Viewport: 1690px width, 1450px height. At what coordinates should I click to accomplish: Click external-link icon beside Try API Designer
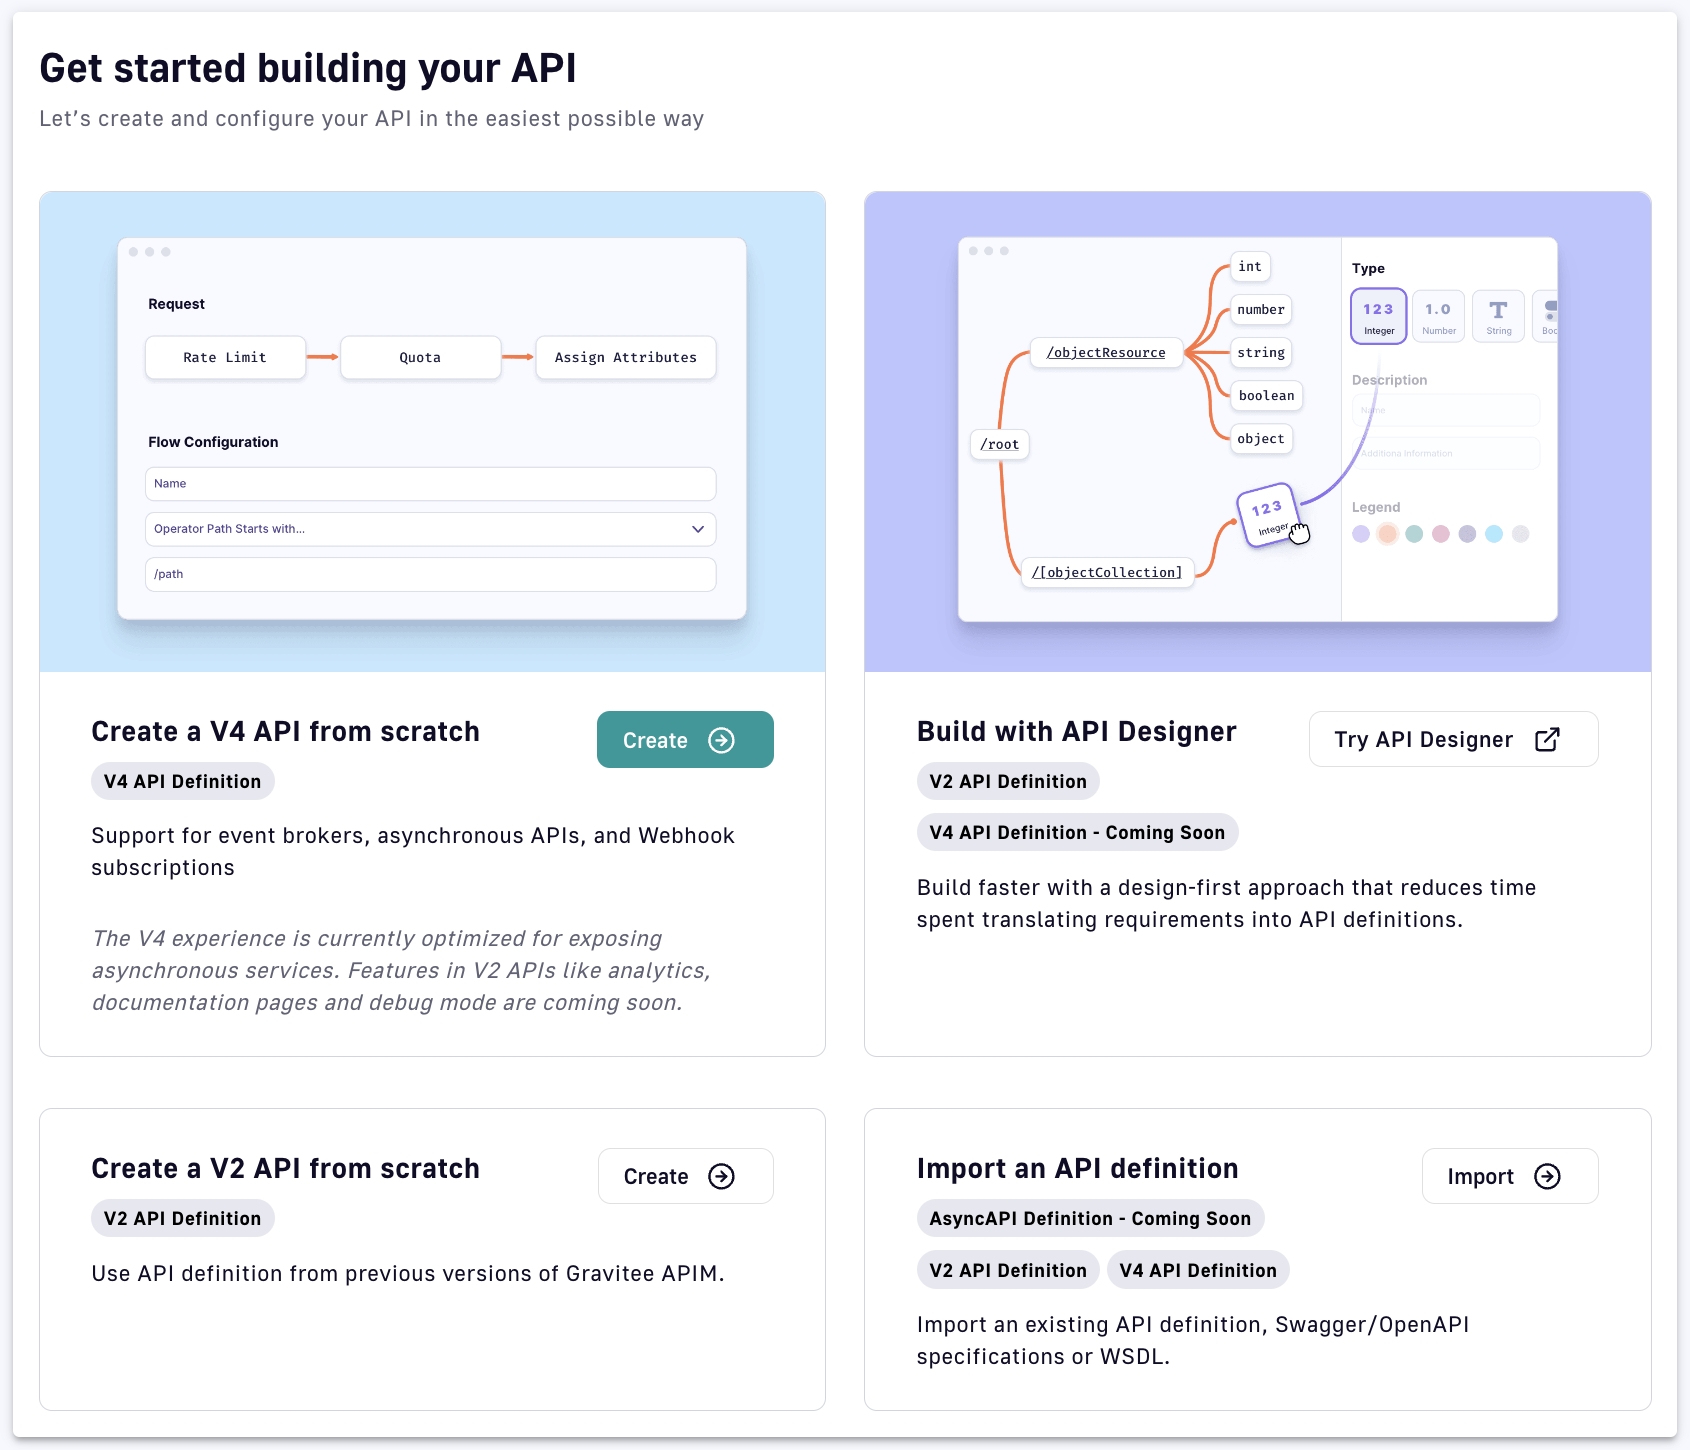coord(1547,739)
